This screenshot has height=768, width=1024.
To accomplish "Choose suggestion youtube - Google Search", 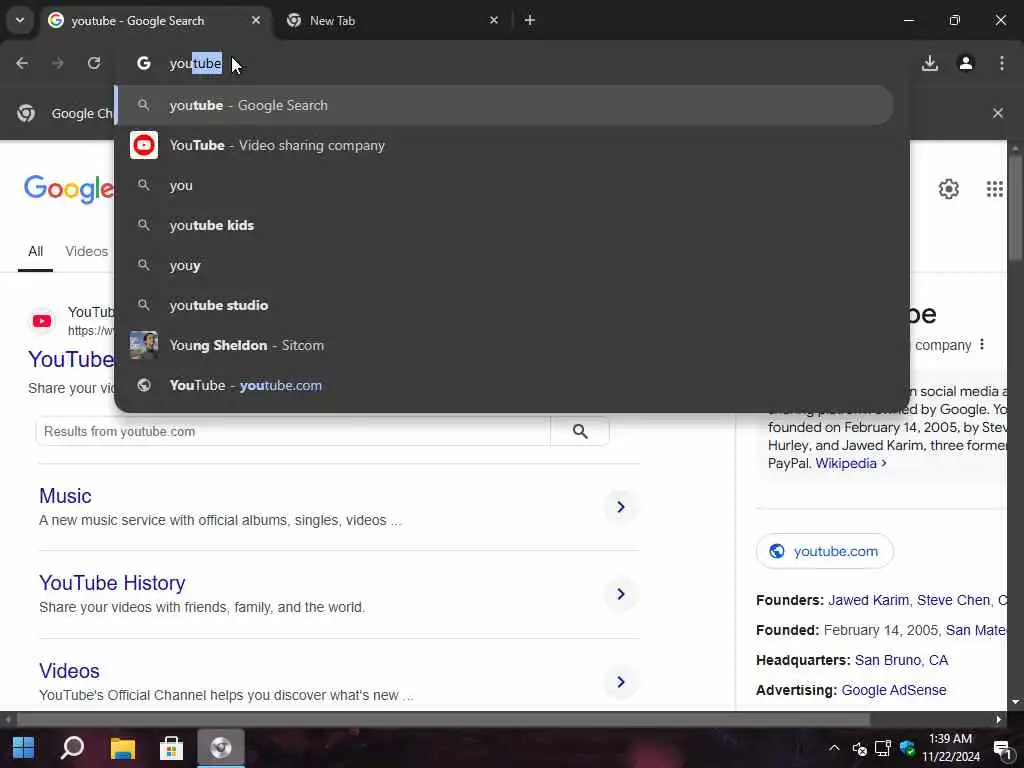I will 504,105.
